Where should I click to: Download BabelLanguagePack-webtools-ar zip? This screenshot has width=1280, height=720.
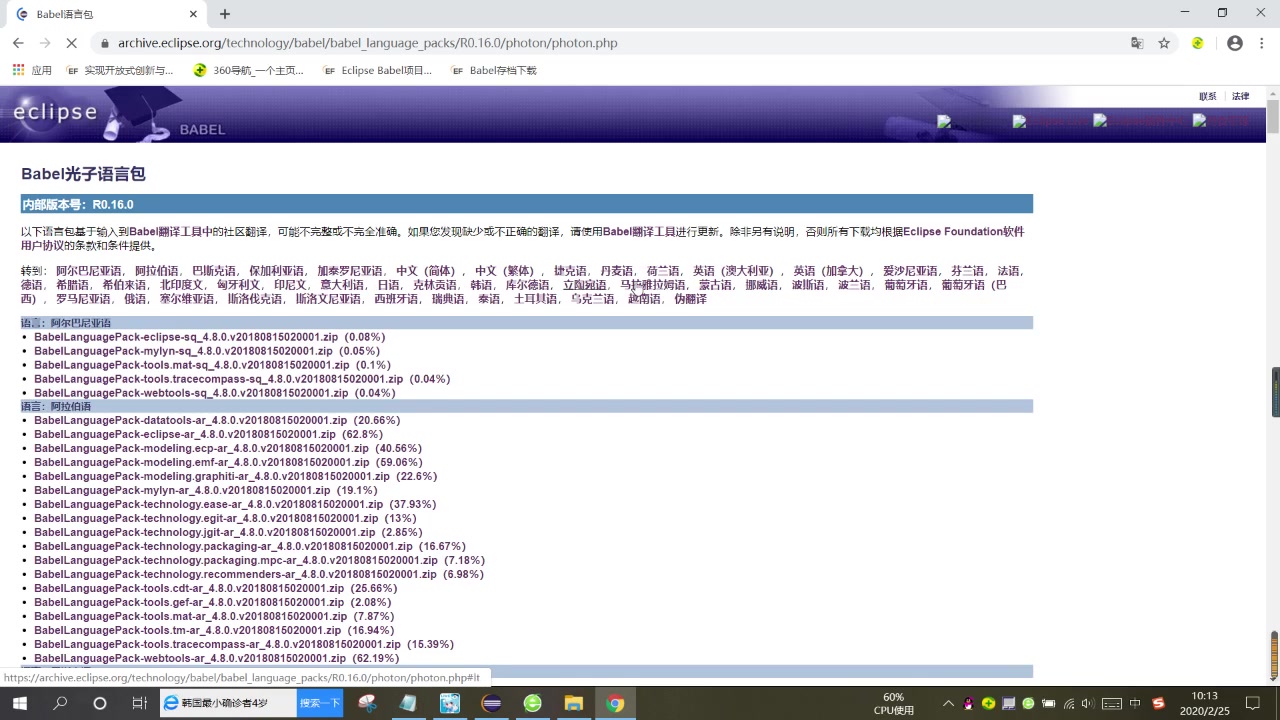coord(190,659)
